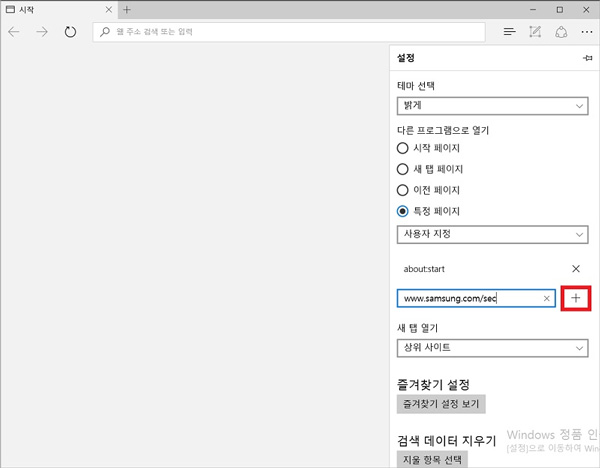Pin the 설정 pane
The width and height of the screenshot is (600, 468).
pyautogui.click(x=587, y=58)
